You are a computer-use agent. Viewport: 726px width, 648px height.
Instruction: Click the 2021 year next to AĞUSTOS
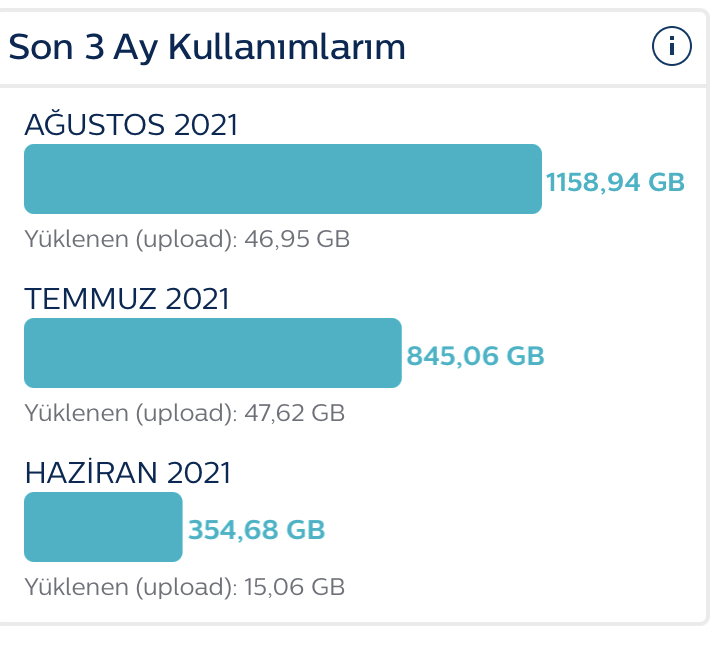[x=206, y=126]
